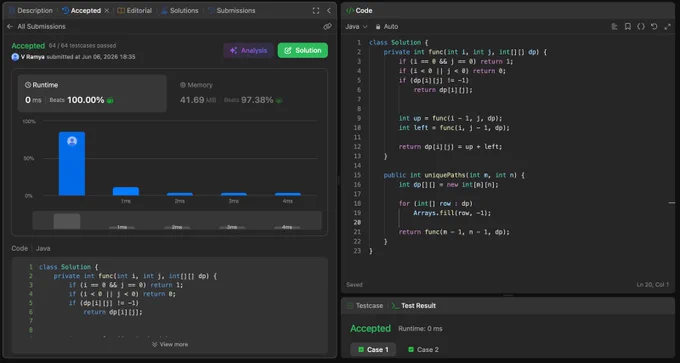Expand editor with fullscreen arrows icon
This screenshot has width=680, height=363.
[667, 26]
